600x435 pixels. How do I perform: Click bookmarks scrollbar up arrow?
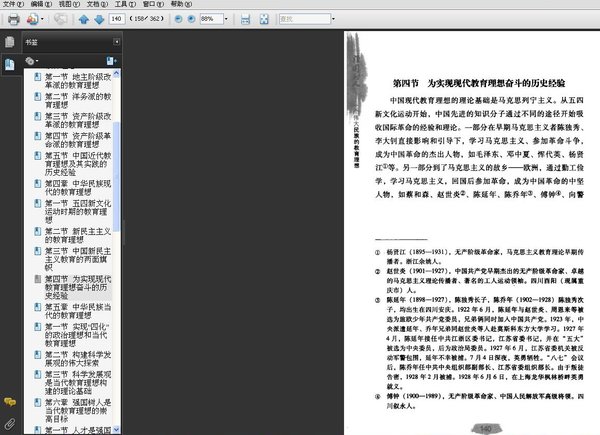117,73
